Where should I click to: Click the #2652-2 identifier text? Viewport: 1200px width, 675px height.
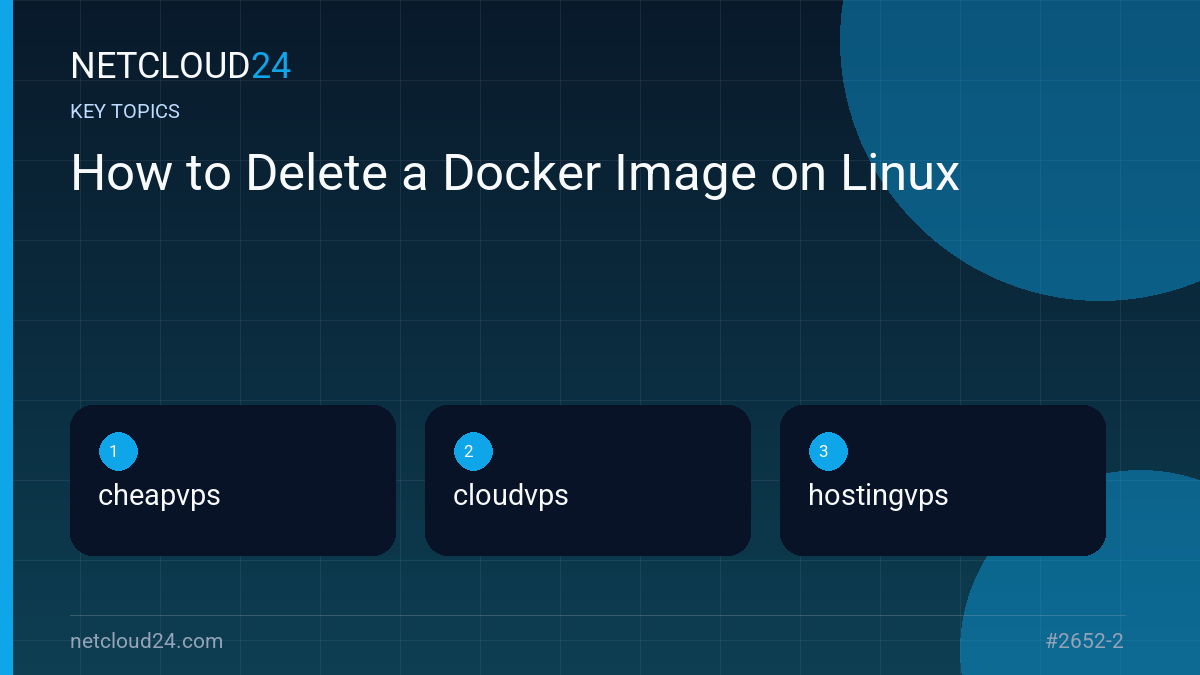click(1084, 641)
